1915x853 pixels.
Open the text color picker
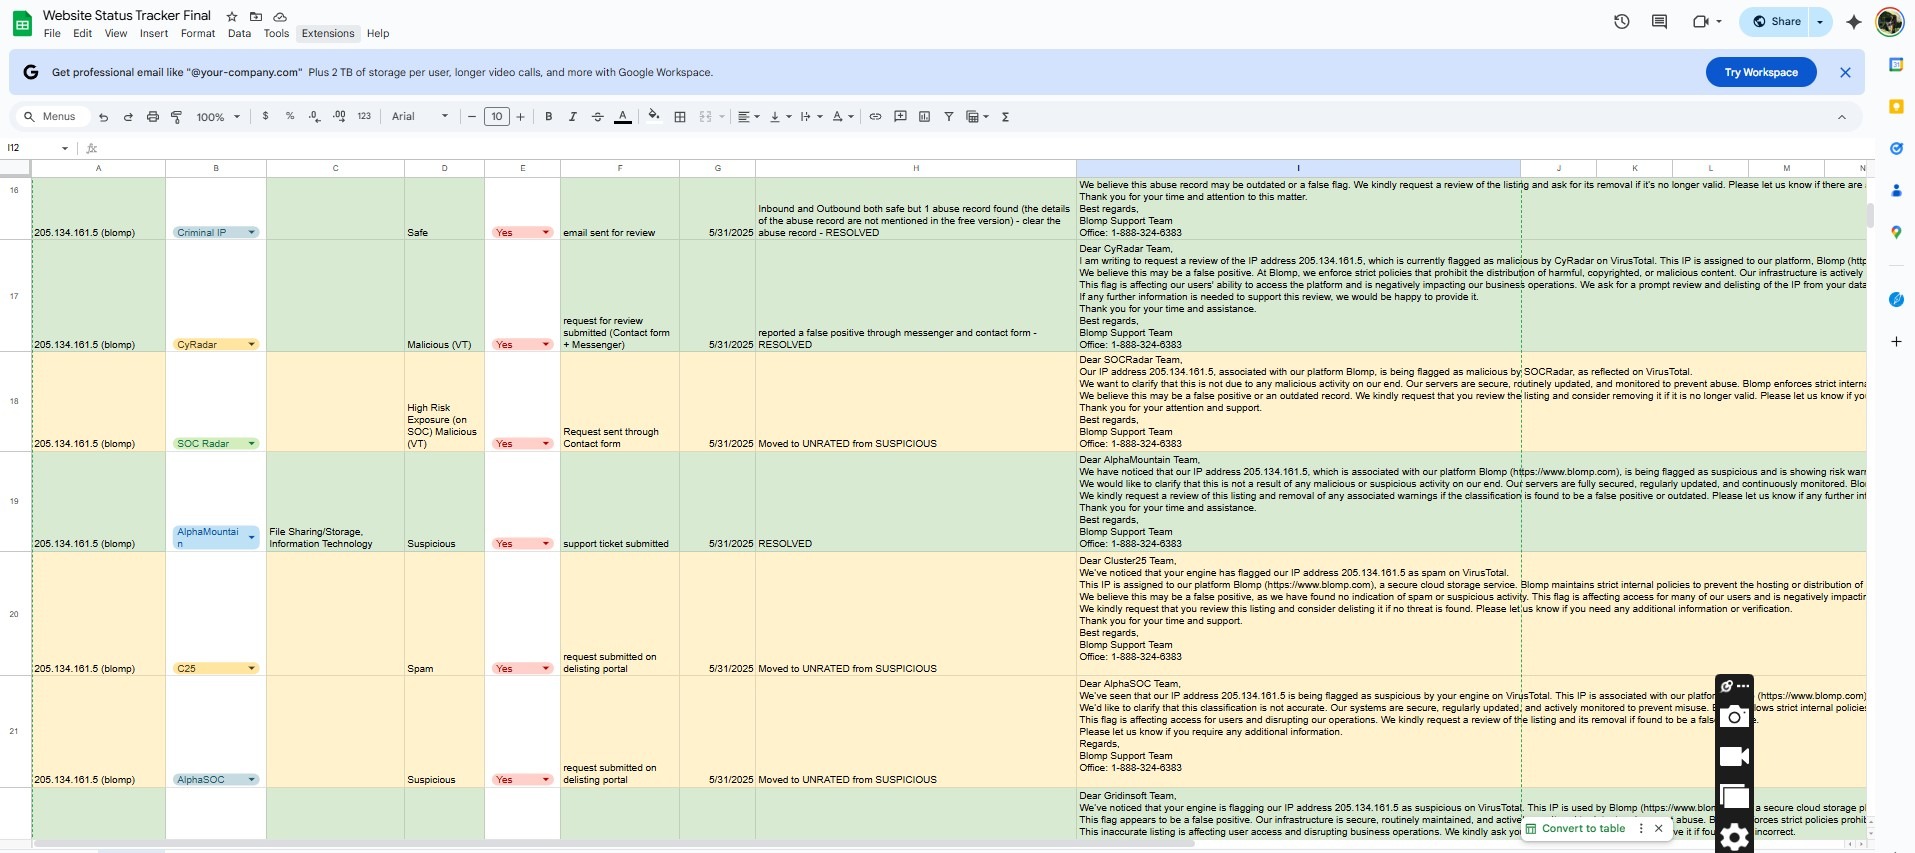tap(623, 117)
